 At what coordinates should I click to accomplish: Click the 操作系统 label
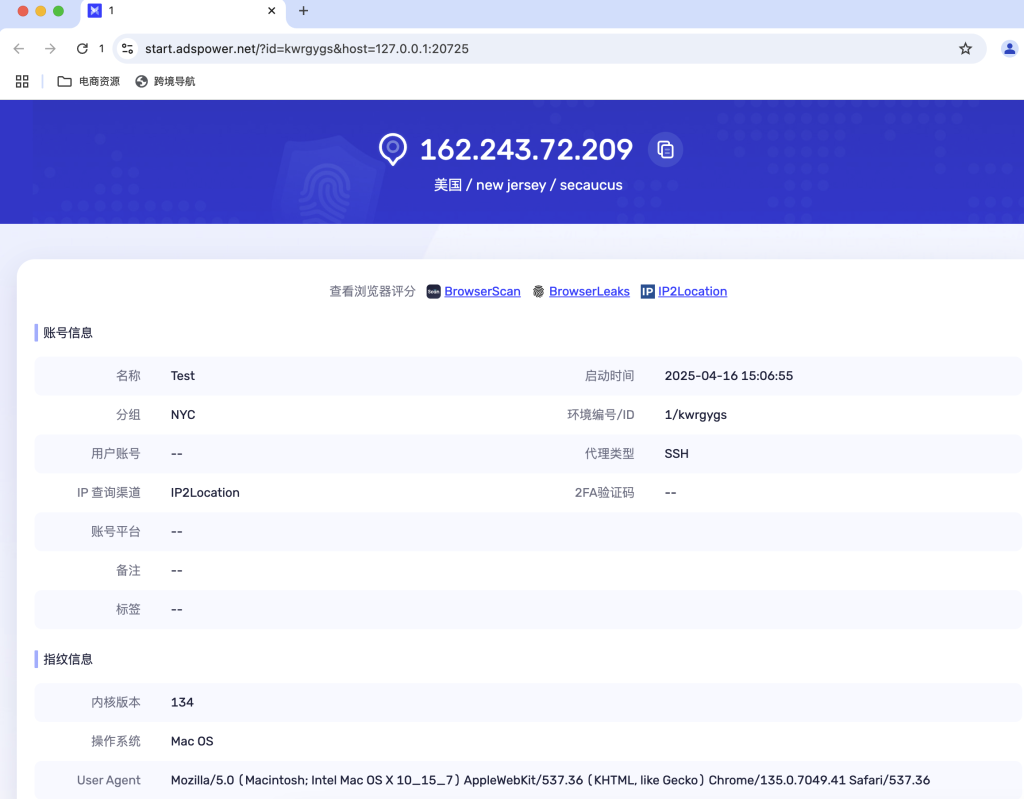point(116,741)
